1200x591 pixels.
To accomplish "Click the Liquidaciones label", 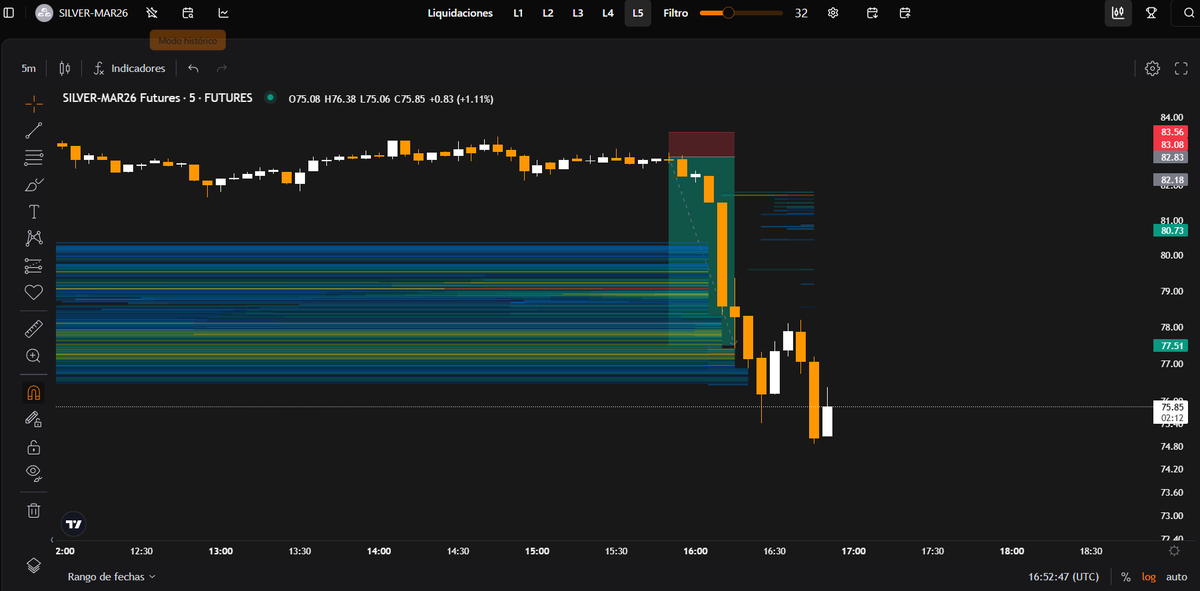I will click(460, 13).
